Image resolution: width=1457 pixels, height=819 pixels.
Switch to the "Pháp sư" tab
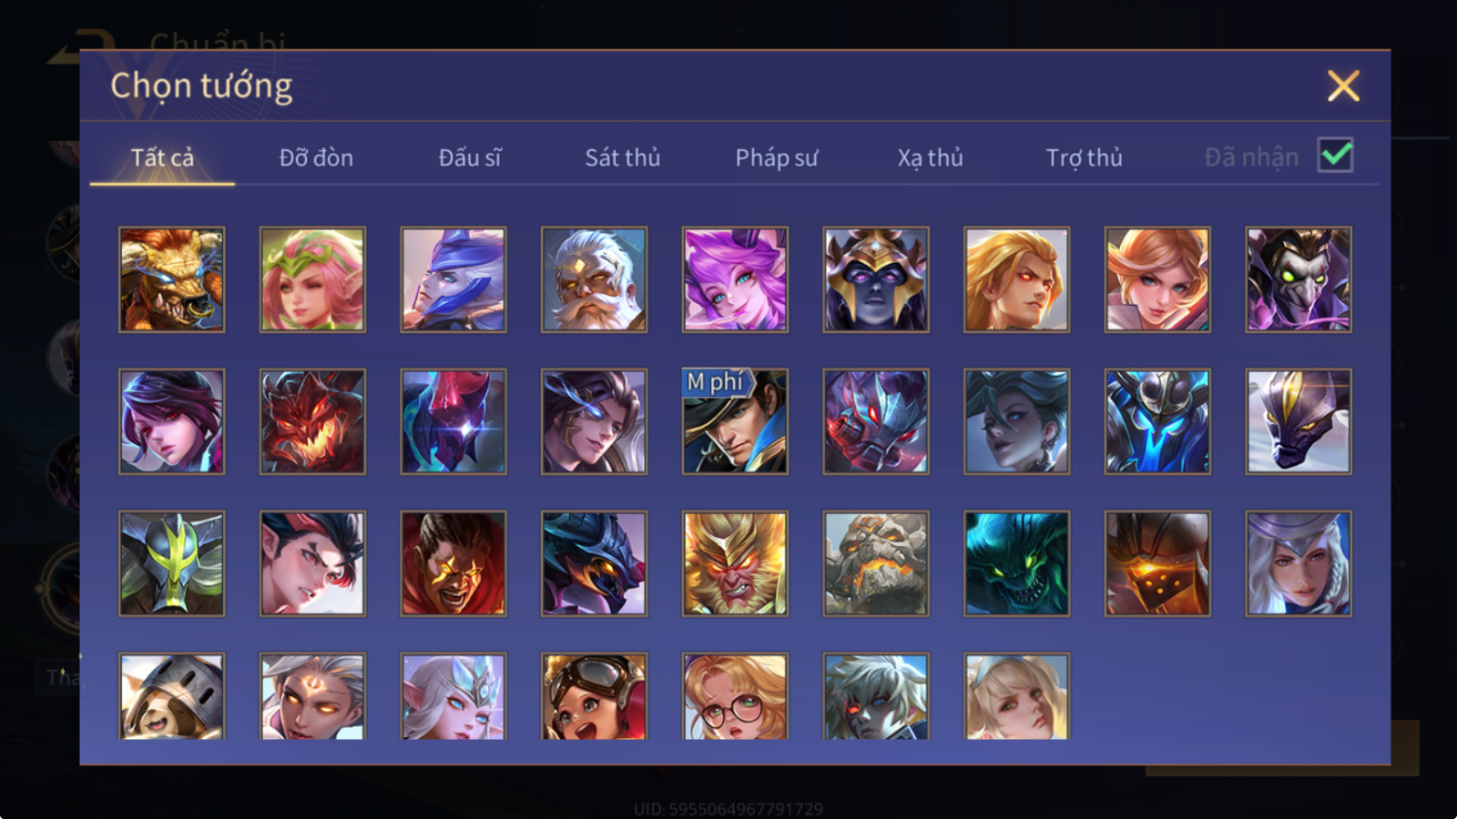776,158
